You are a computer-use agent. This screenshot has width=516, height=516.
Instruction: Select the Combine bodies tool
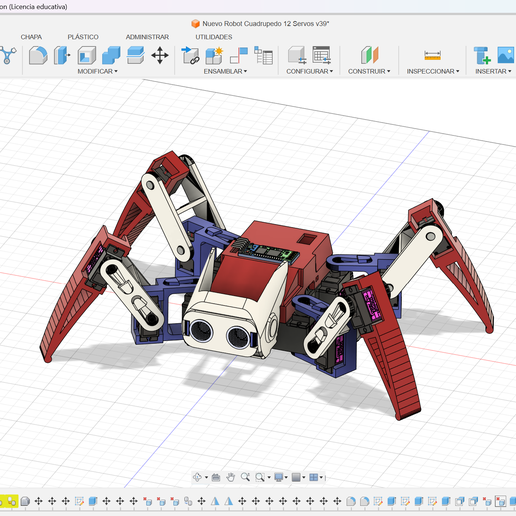(x=111, y=55)
